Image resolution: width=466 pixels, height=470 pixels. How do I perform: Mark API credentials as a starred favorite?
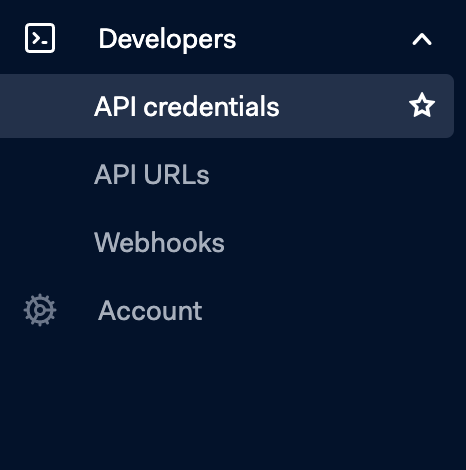pos(422,106)
